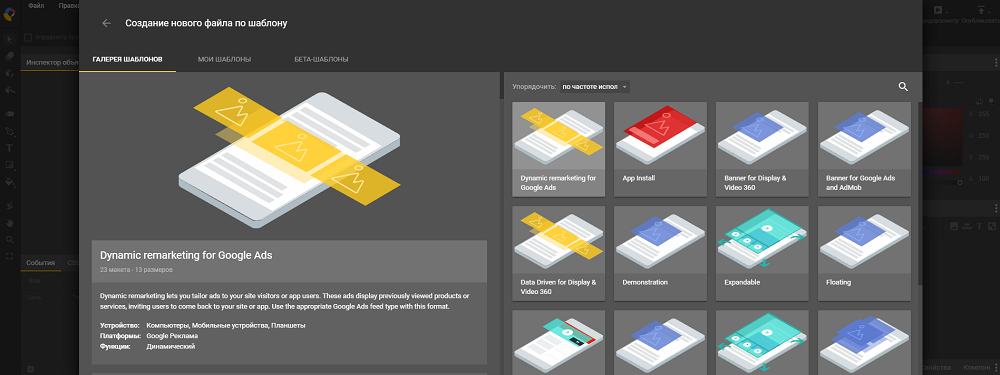Select the 3D stage rotate tool
Screen dimensions: 1000x375
[10, 205]
